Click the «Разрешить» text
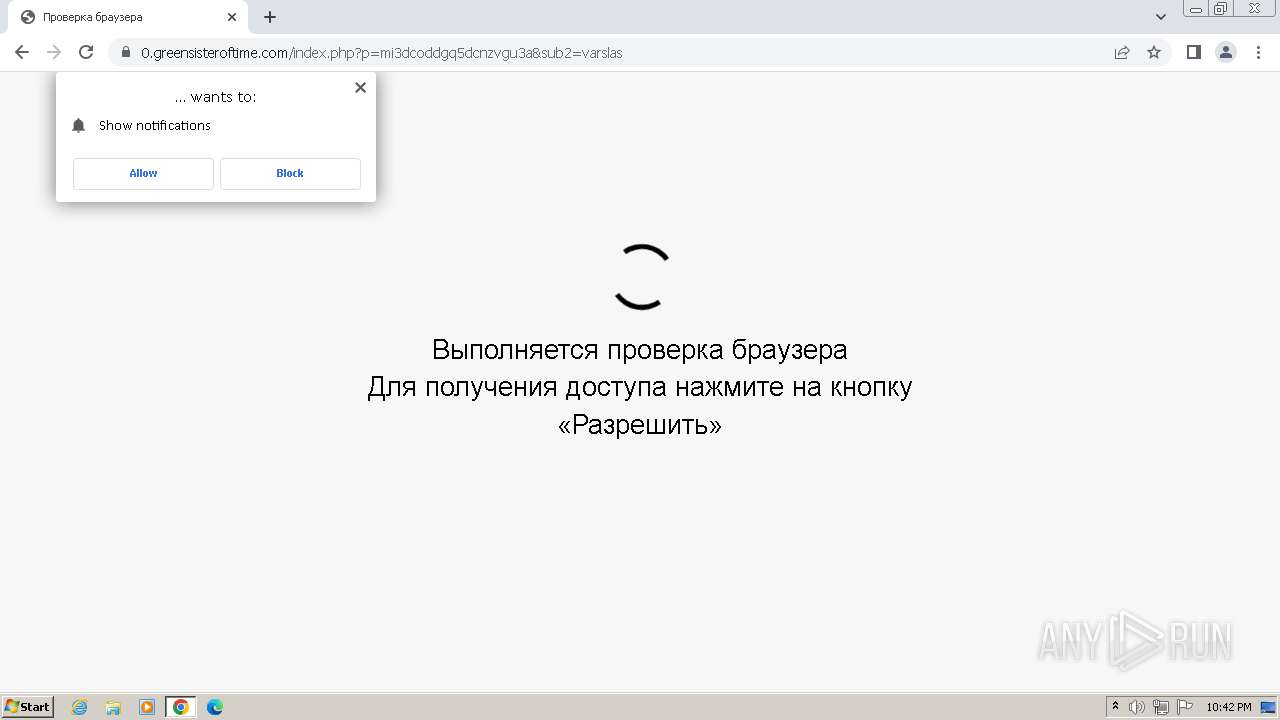Image resolution: width=1280 pixels, height=720 pixels. 640,425
